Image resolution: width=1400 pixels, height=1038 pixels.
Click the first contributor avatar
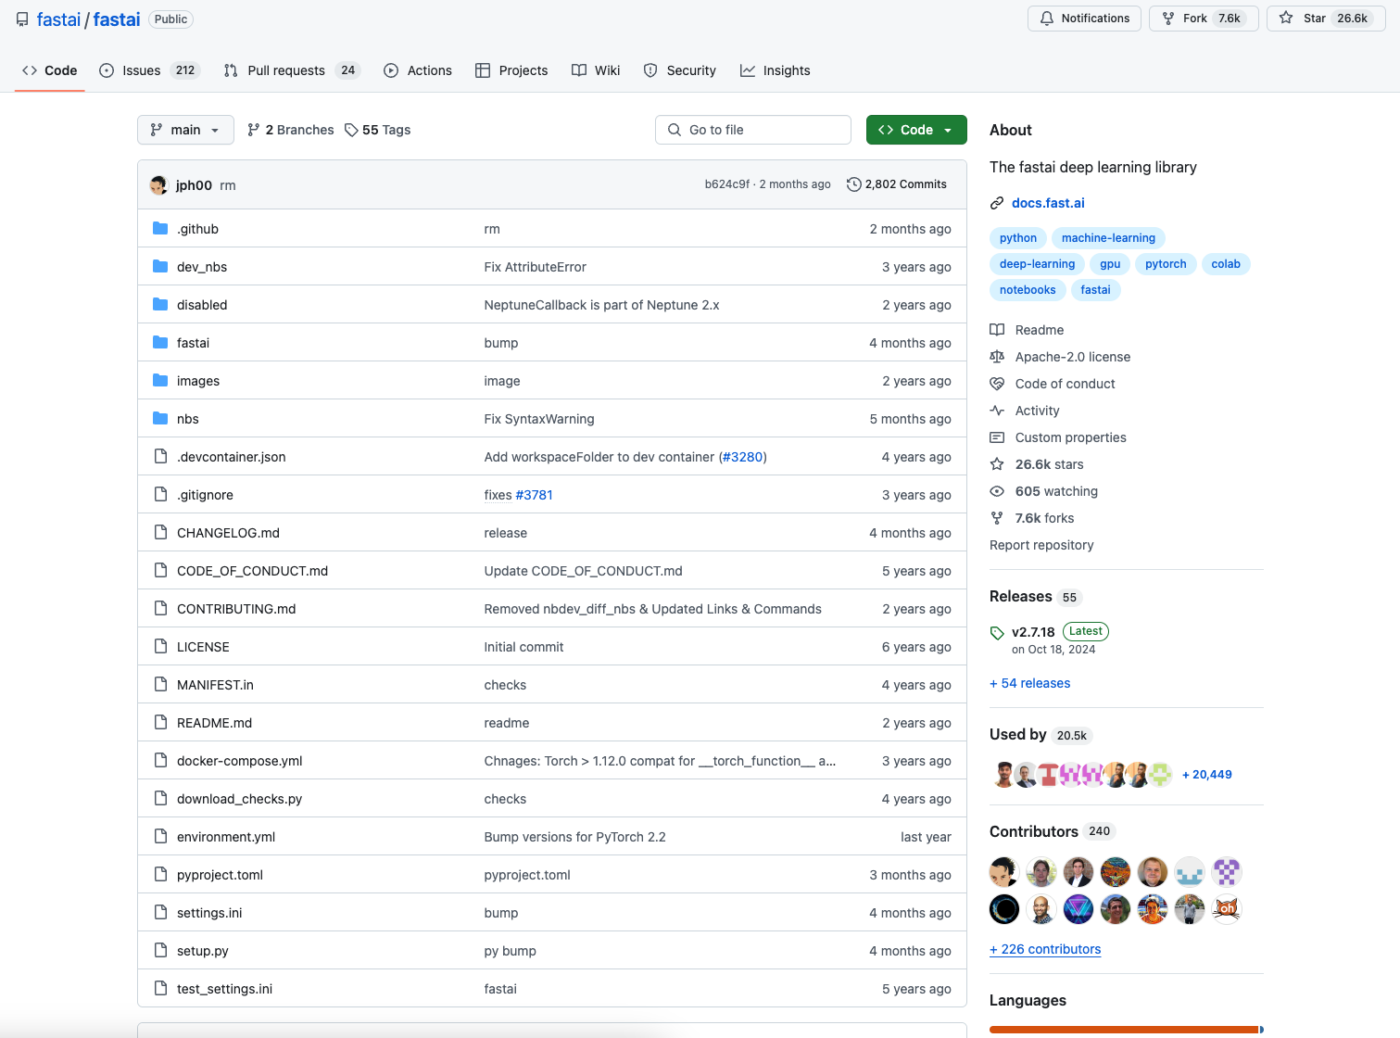pyautogui.click(x=1004, y=872)
